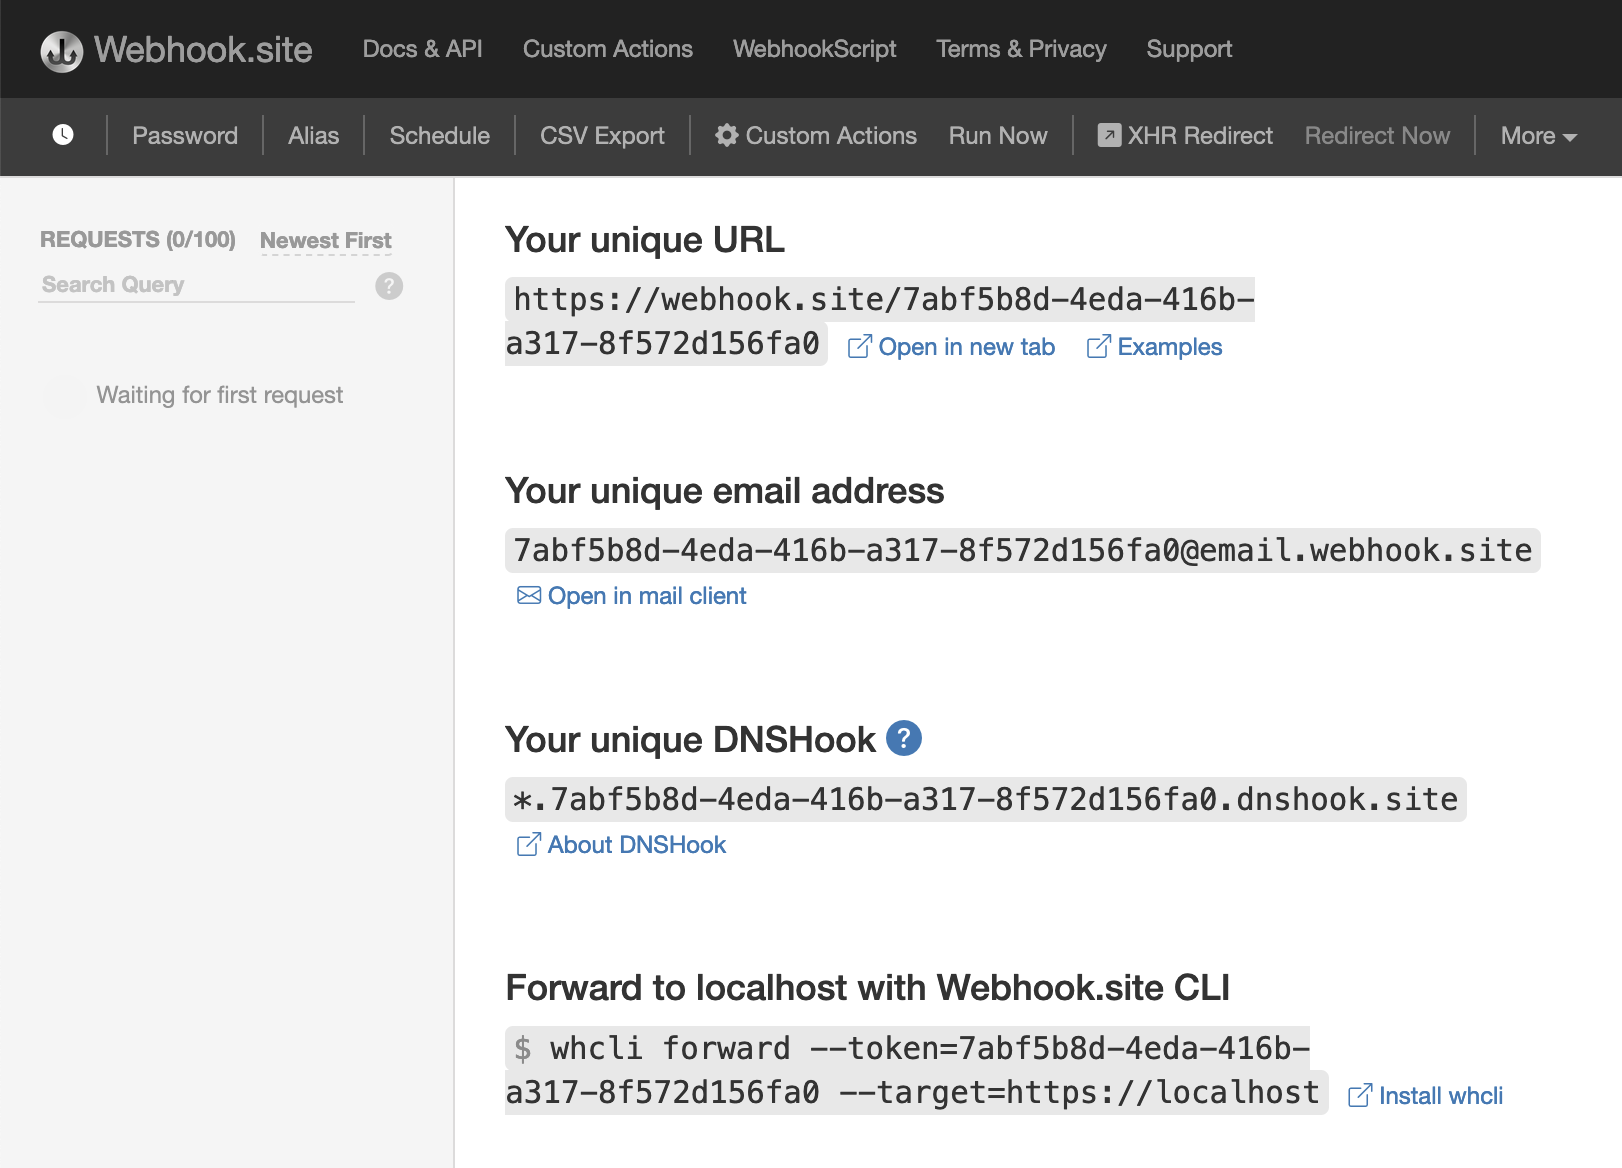
Task: Open the Examples link
Action: click(x=1170, y=347)
